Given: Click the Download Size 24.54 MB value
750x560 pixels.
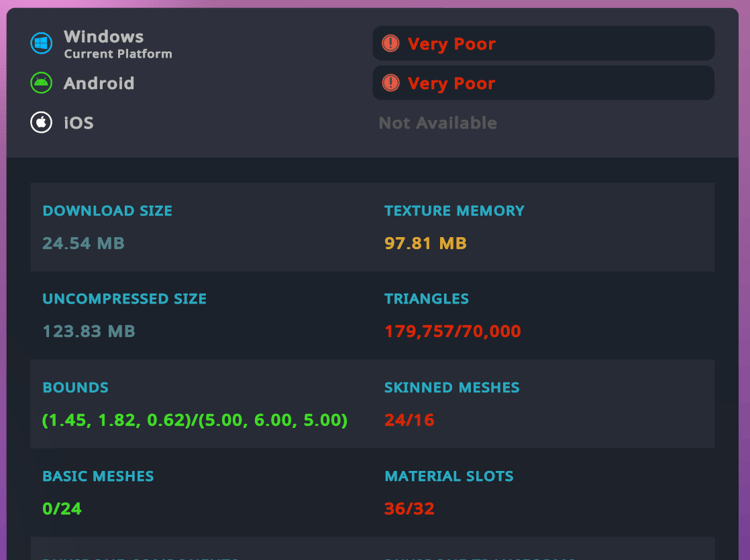Looking at the screenshot, I should point(83,243).
